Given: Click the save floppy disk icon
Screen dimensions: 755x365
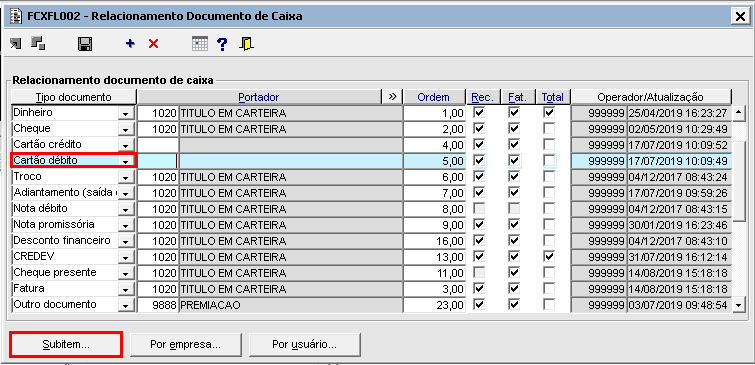Looking at the screenshot, I should coord(85,44).
